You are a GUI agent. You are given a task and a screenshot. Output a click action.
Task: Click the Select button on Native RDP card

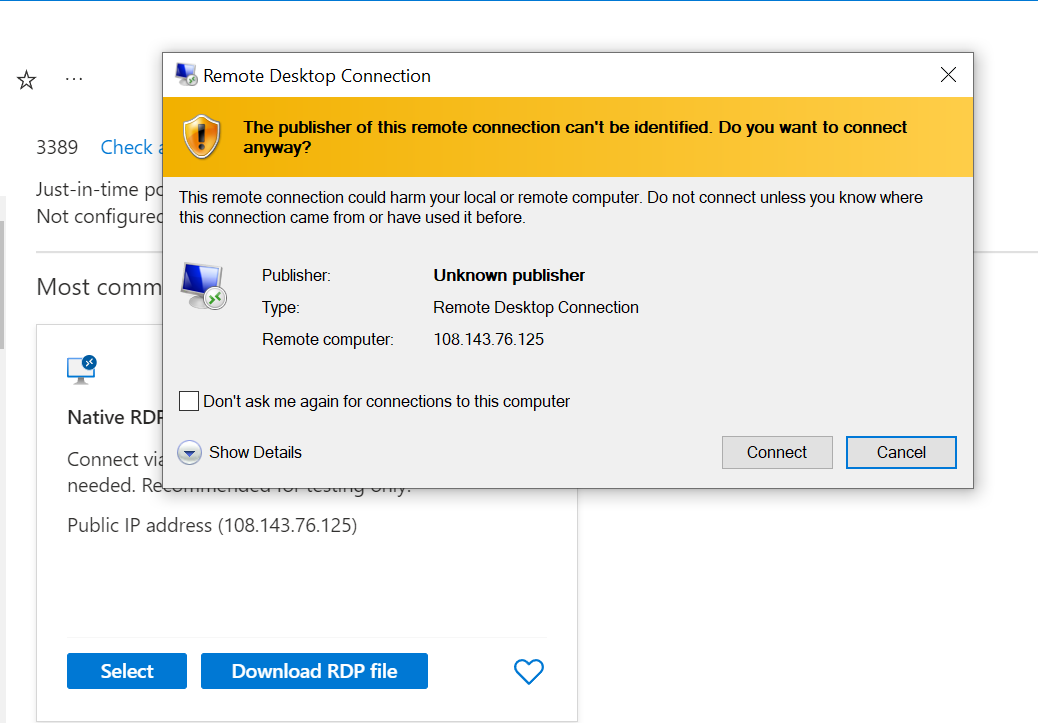pyautogui.click(x=127, y=671)
